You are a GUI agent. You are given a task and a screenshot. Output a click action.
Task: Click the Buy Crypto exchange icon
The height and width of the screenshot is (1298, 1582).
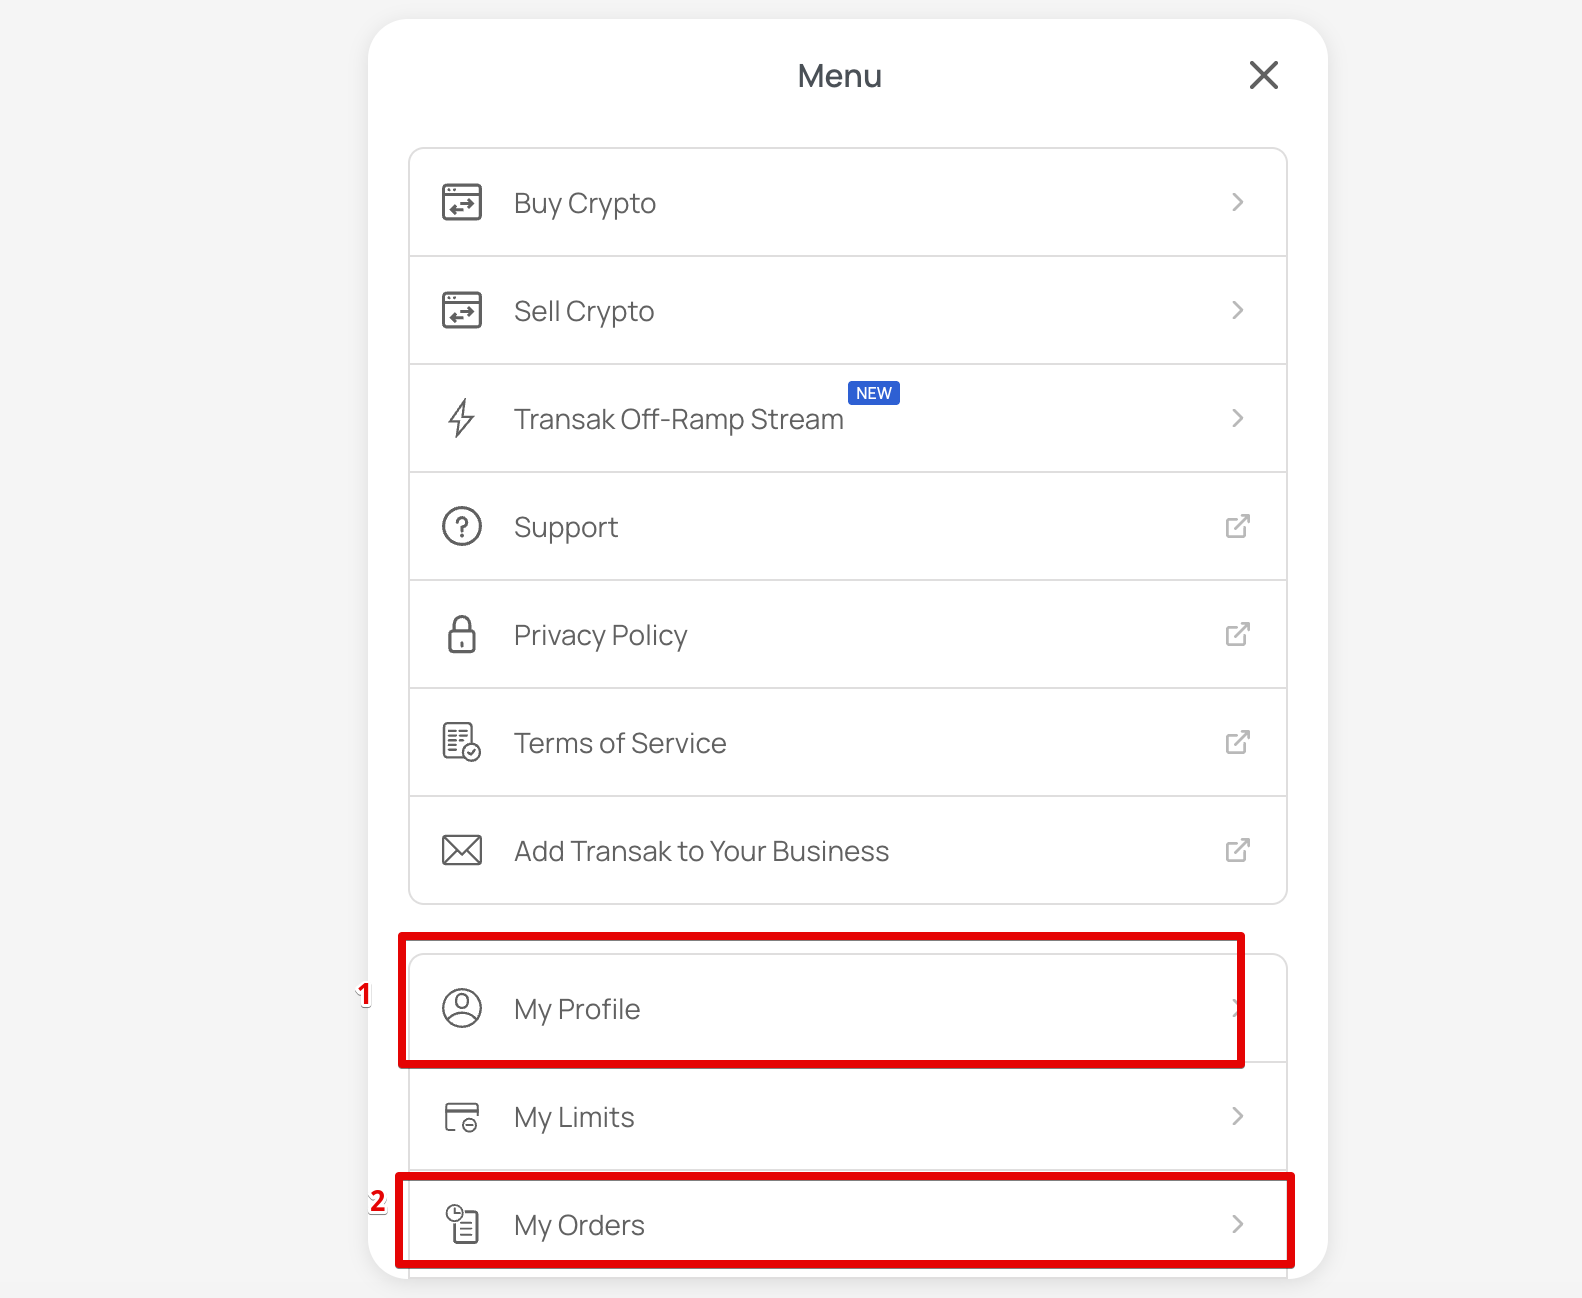462,202
